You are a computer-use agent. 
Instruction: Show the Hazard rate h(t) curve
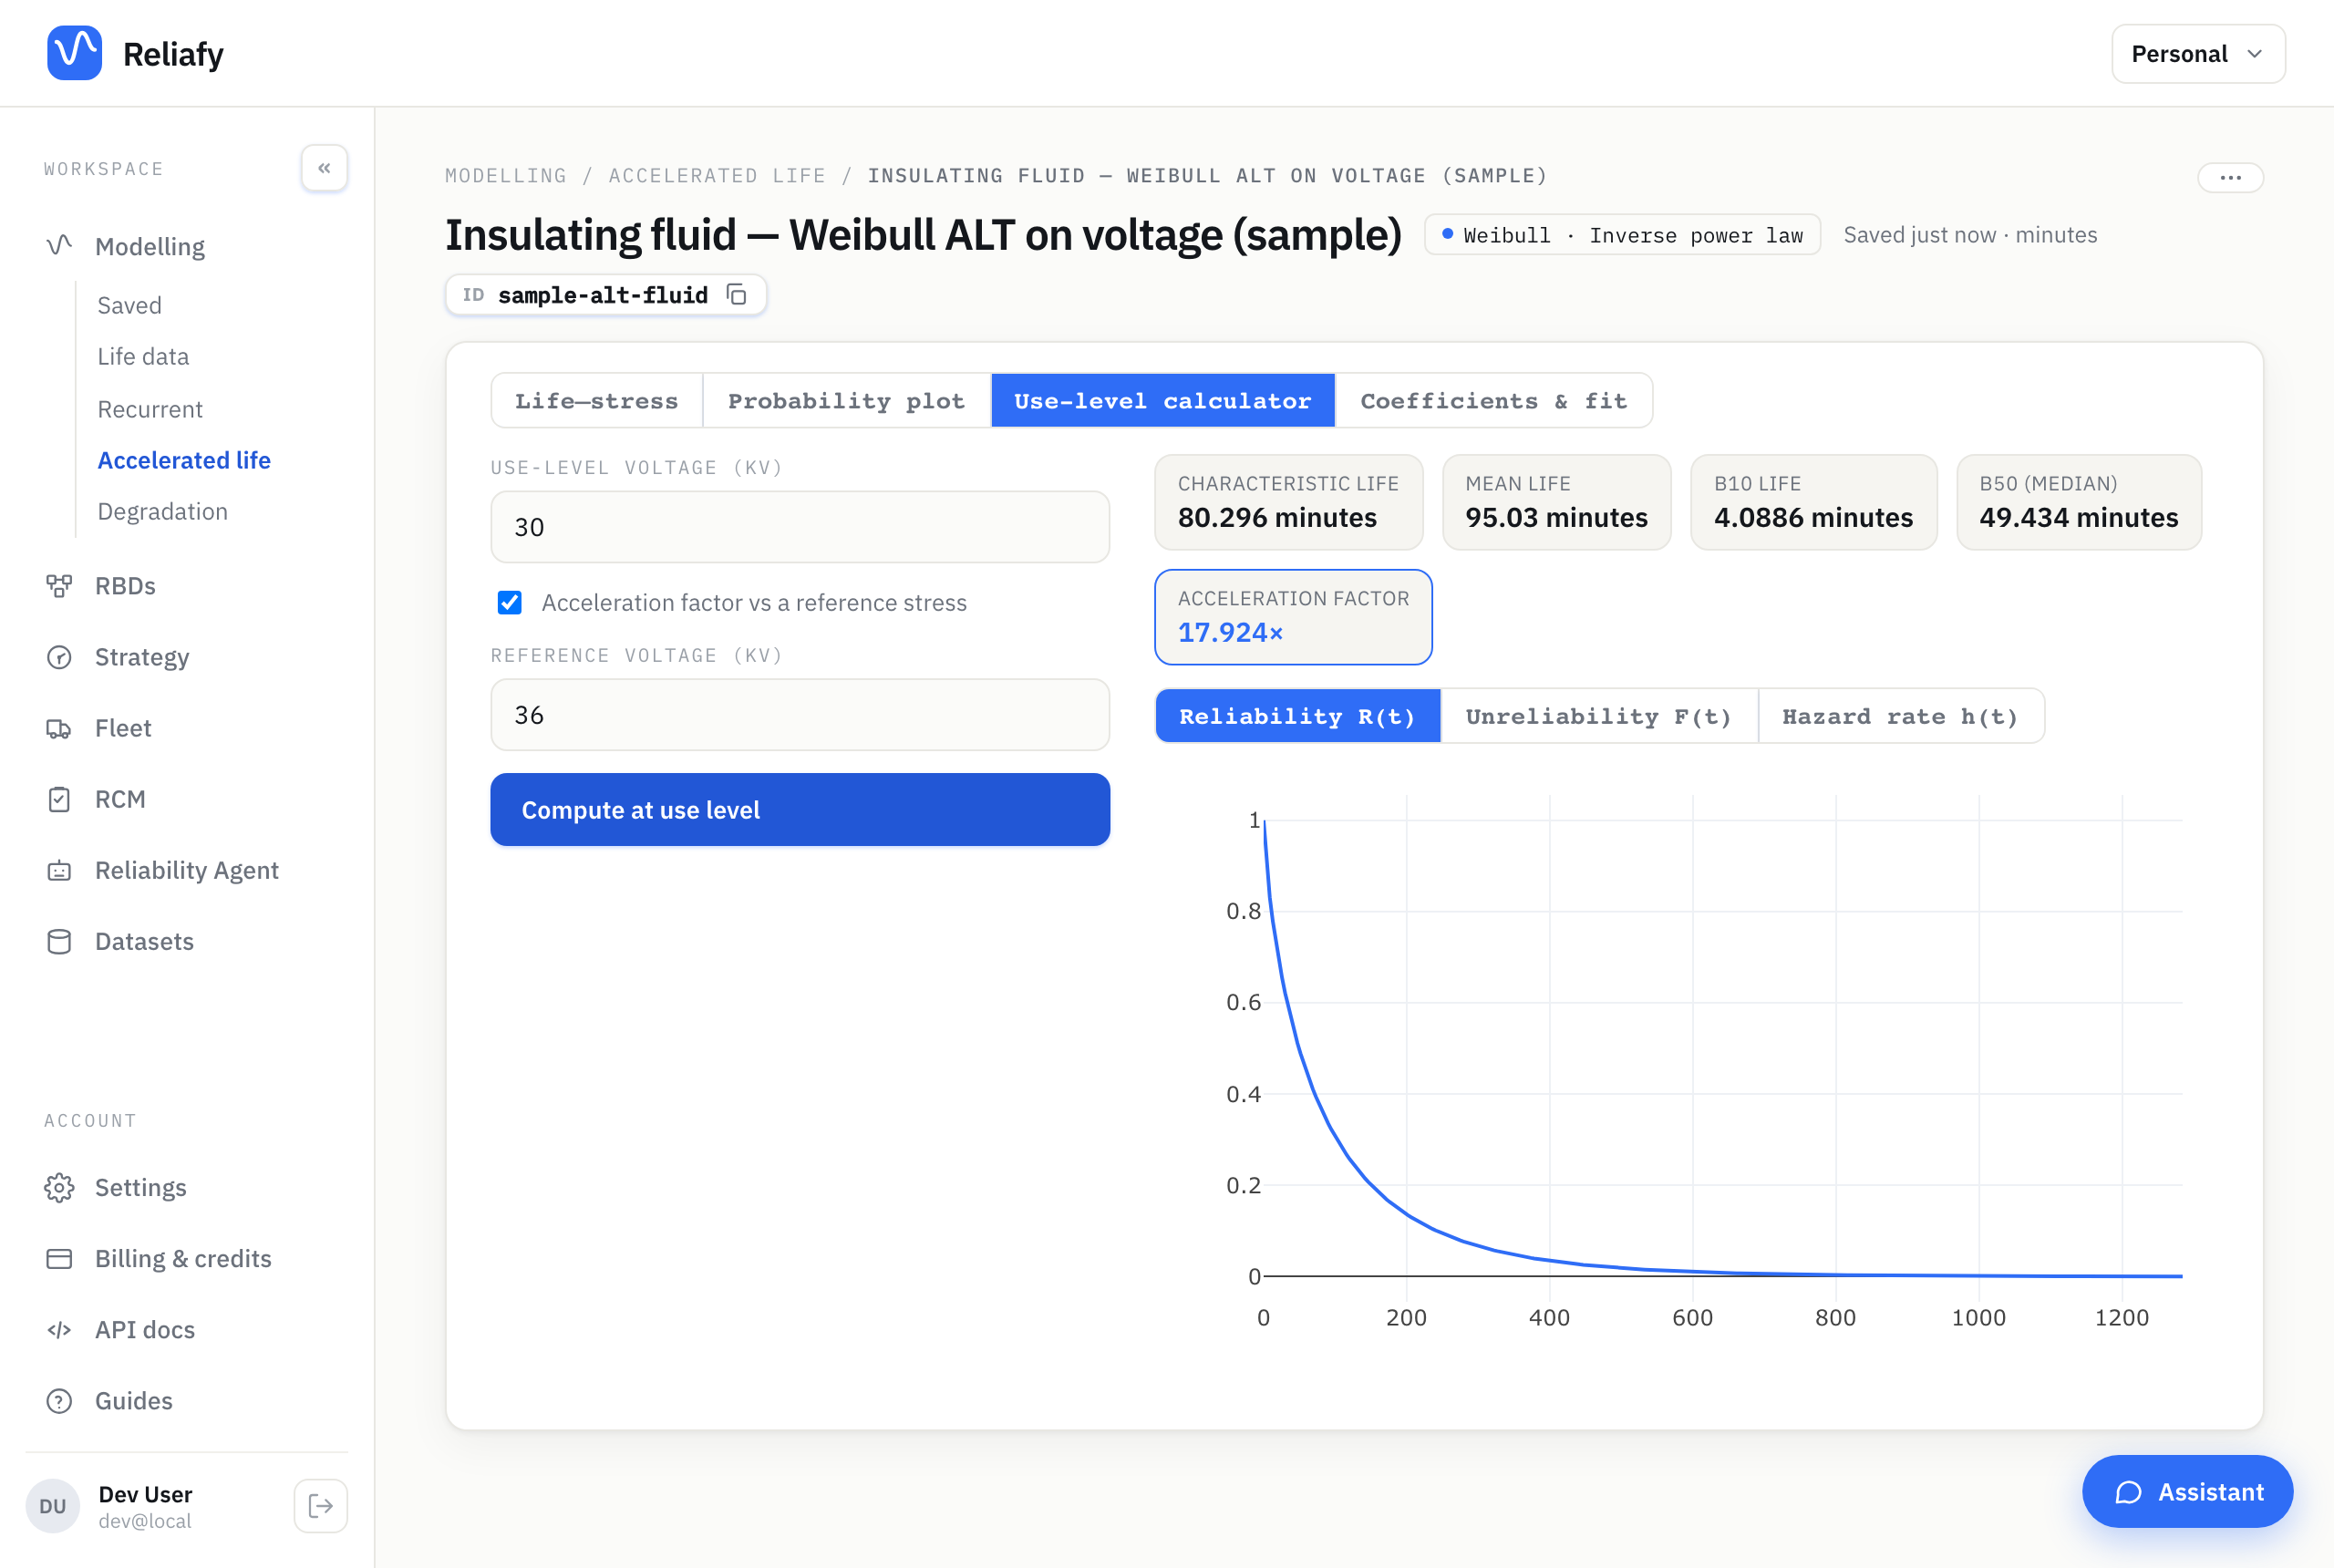click(1901, 716)
